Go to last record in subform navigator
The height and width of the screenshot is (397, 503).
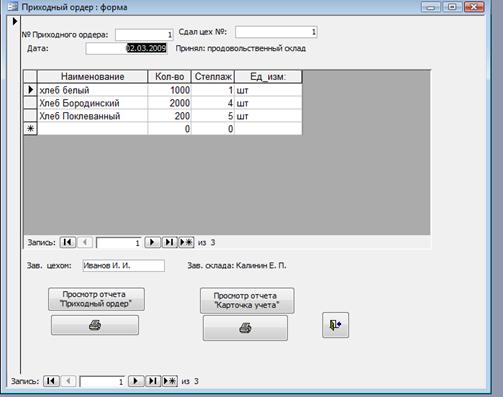pyautogui.click(x=169, y=242)
